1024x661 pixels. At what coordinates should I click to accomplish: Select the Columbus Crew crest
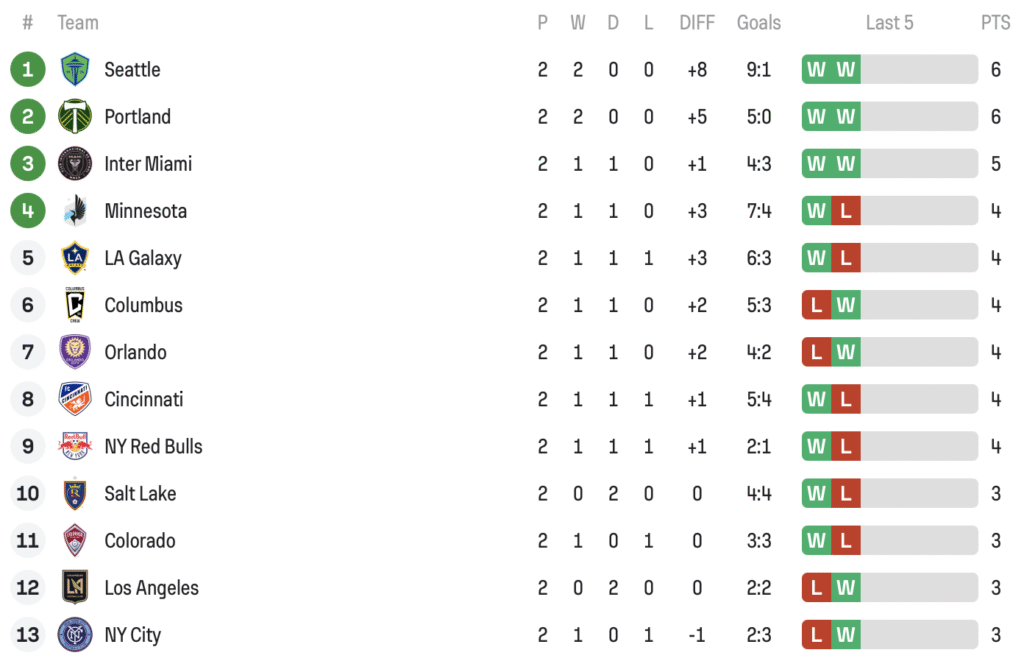point(74,304)
